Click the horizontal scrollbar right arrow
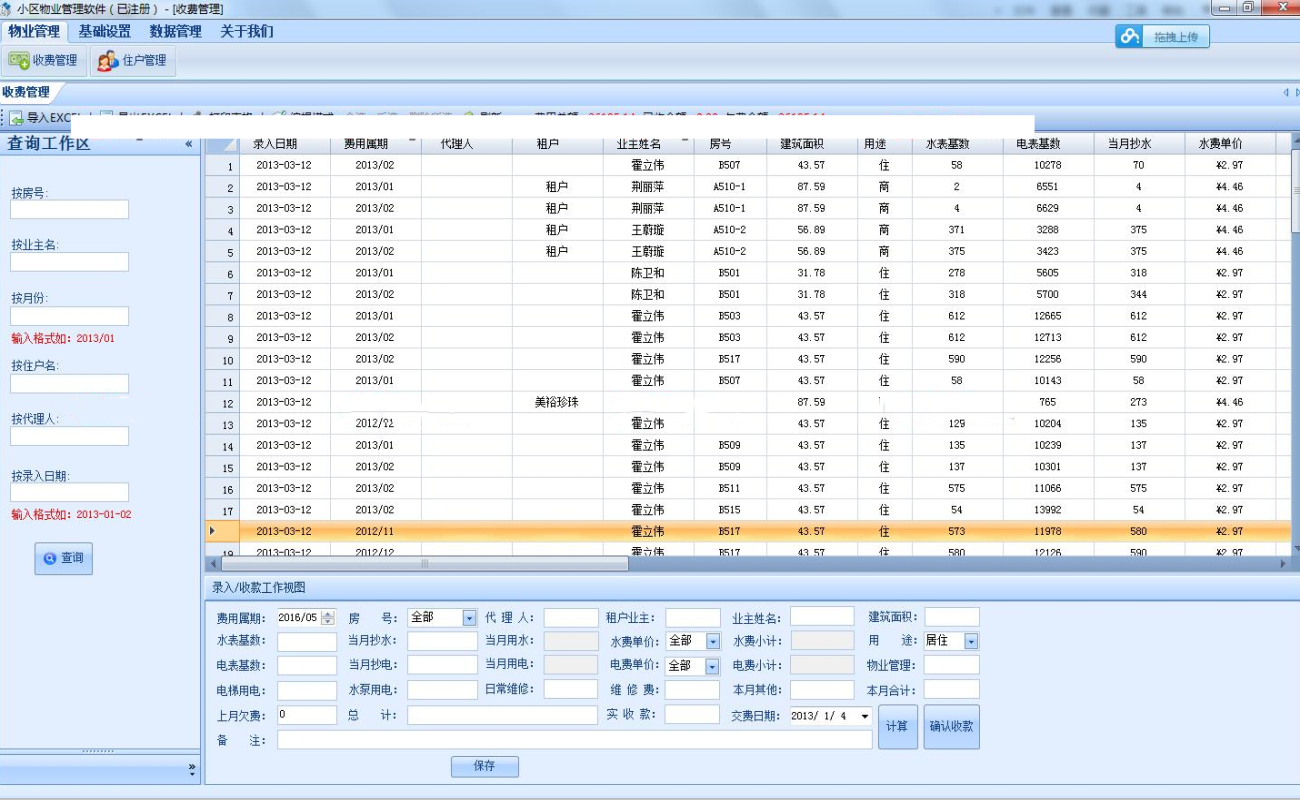This screenshot has width=1300, height=800. click(1283, 564)
